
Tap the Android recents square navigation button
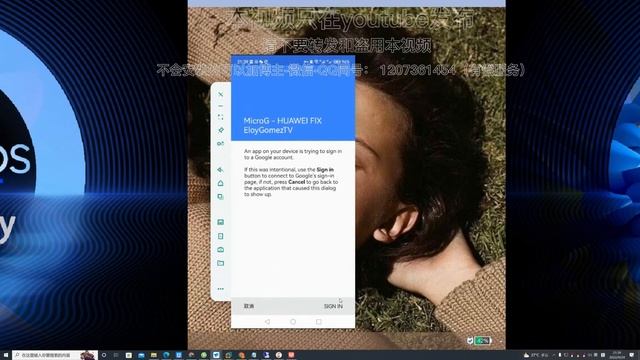tap(318, 322)
